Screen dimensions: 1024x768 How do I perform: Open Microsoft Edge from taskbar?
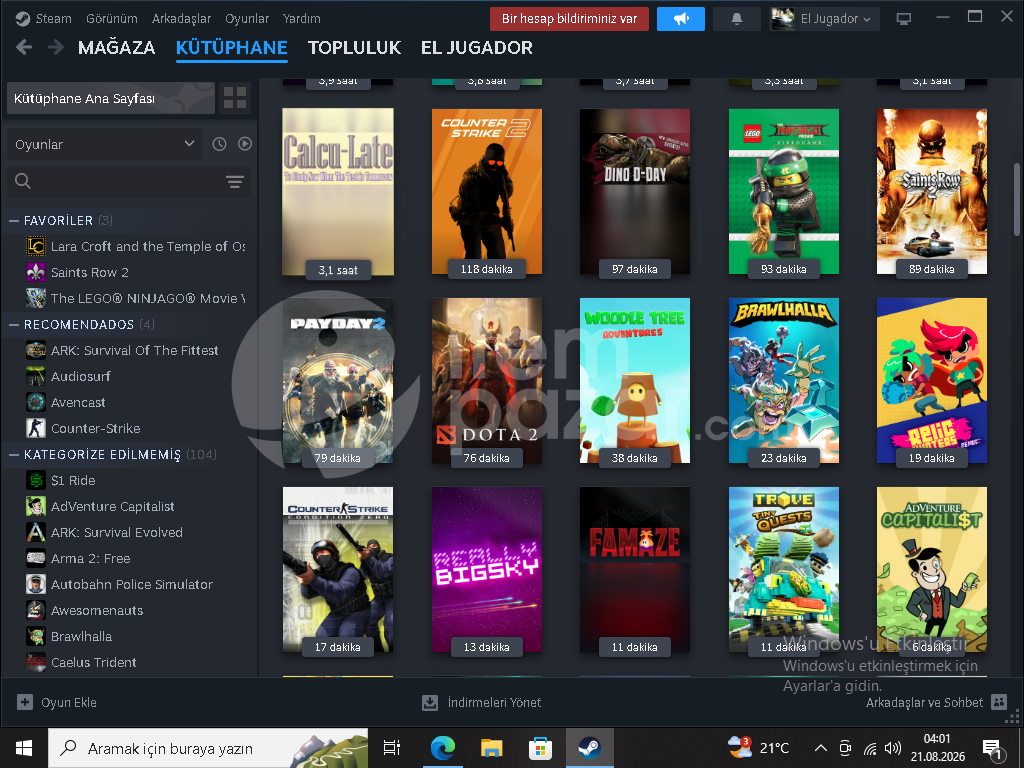pos(443,748)
